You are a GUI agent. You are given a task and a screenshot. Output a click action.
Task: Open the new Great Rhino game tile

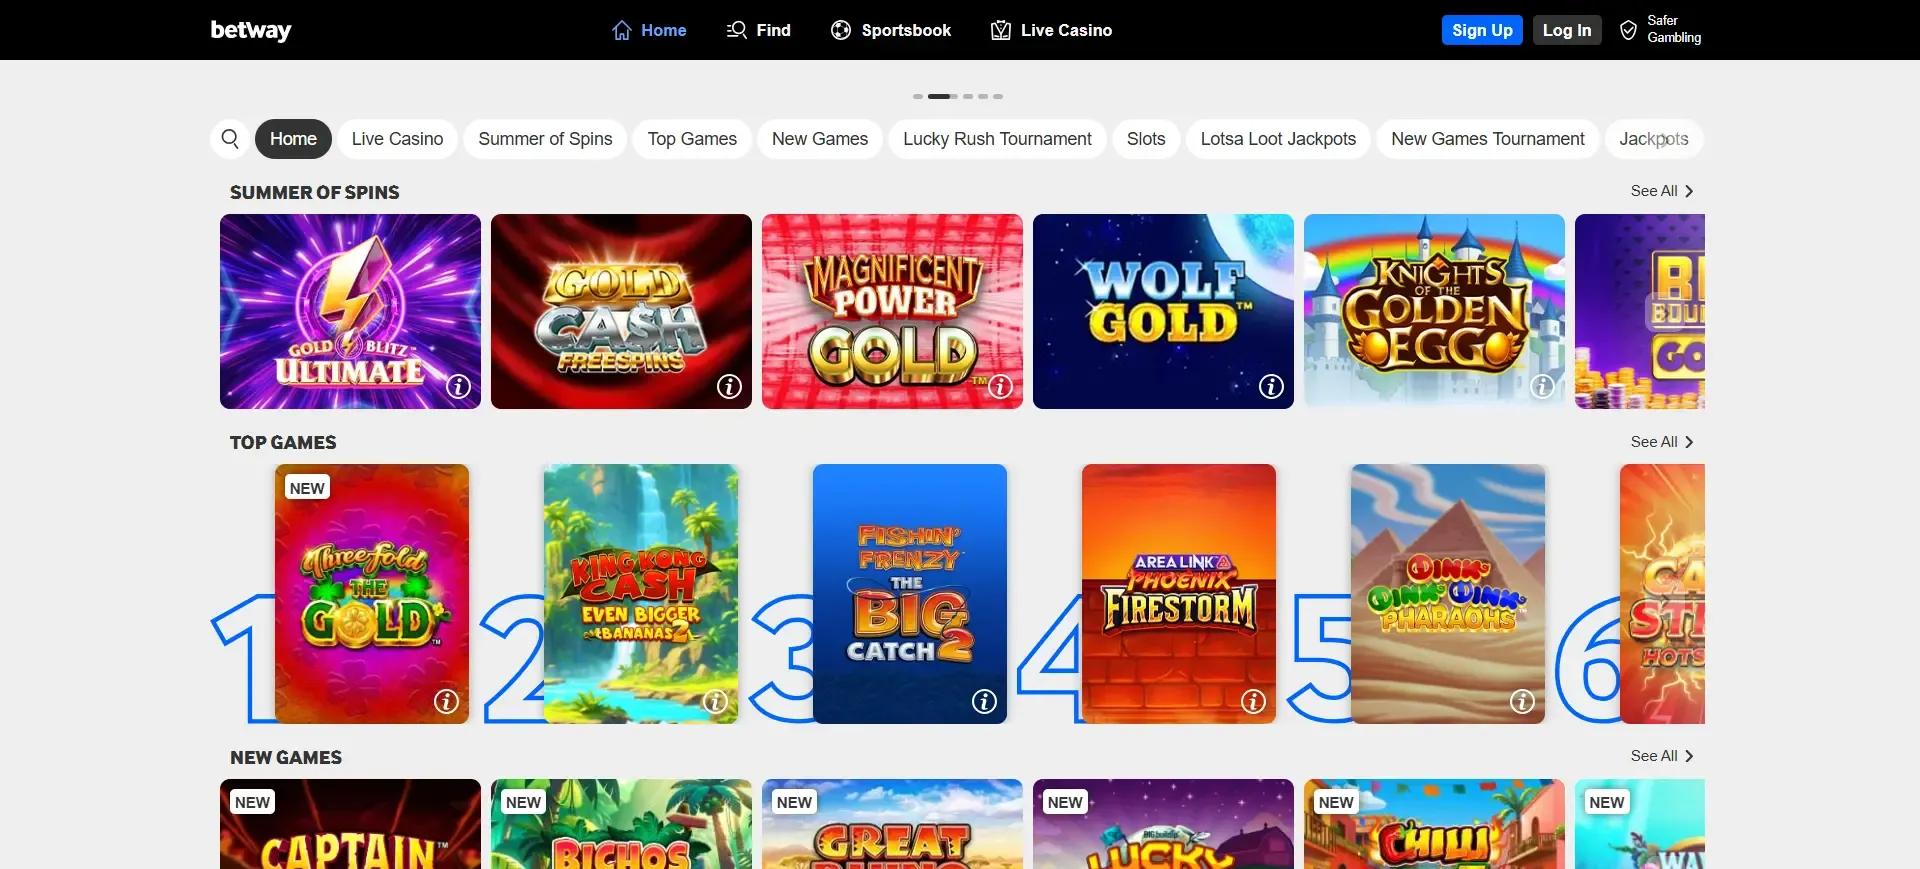[892, 824]
